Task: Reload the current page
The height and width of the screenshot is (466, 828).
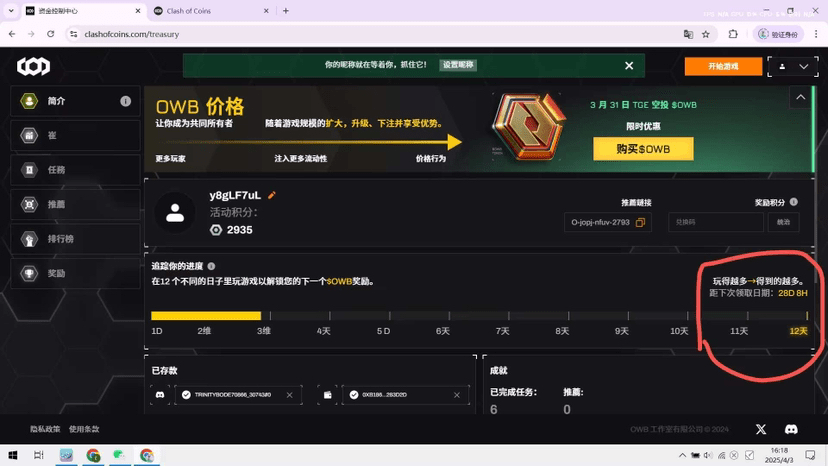Action: click(50, 34)
